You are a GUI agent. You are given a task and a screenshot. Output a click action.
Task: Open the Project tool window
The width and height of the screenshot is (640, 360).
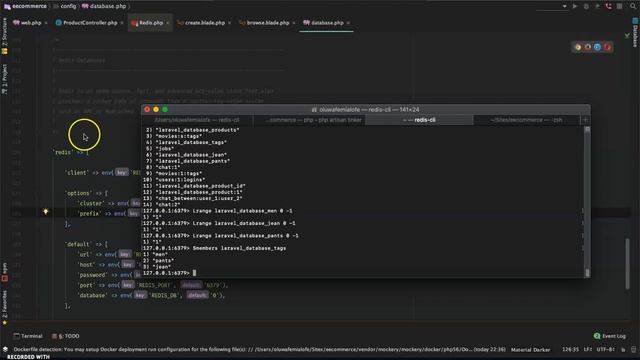pyautogui.click(x=4, y=79)
